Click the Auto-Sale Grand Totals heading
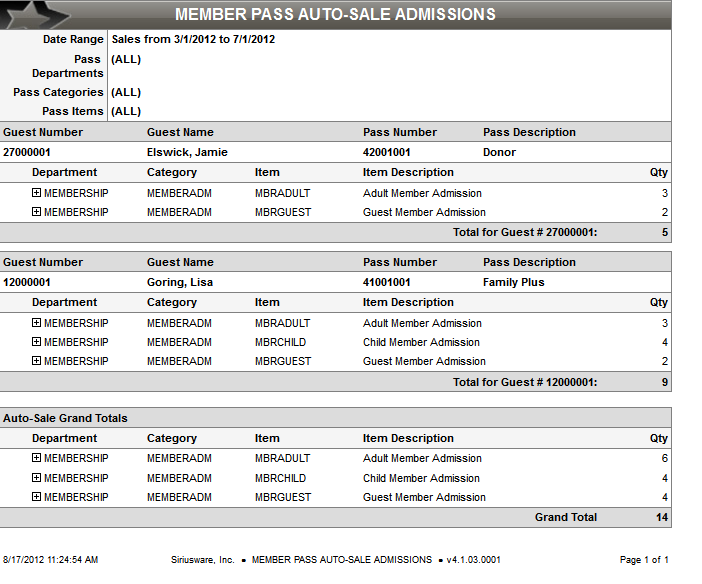The image size is (702, 584). tap(65, 418)
